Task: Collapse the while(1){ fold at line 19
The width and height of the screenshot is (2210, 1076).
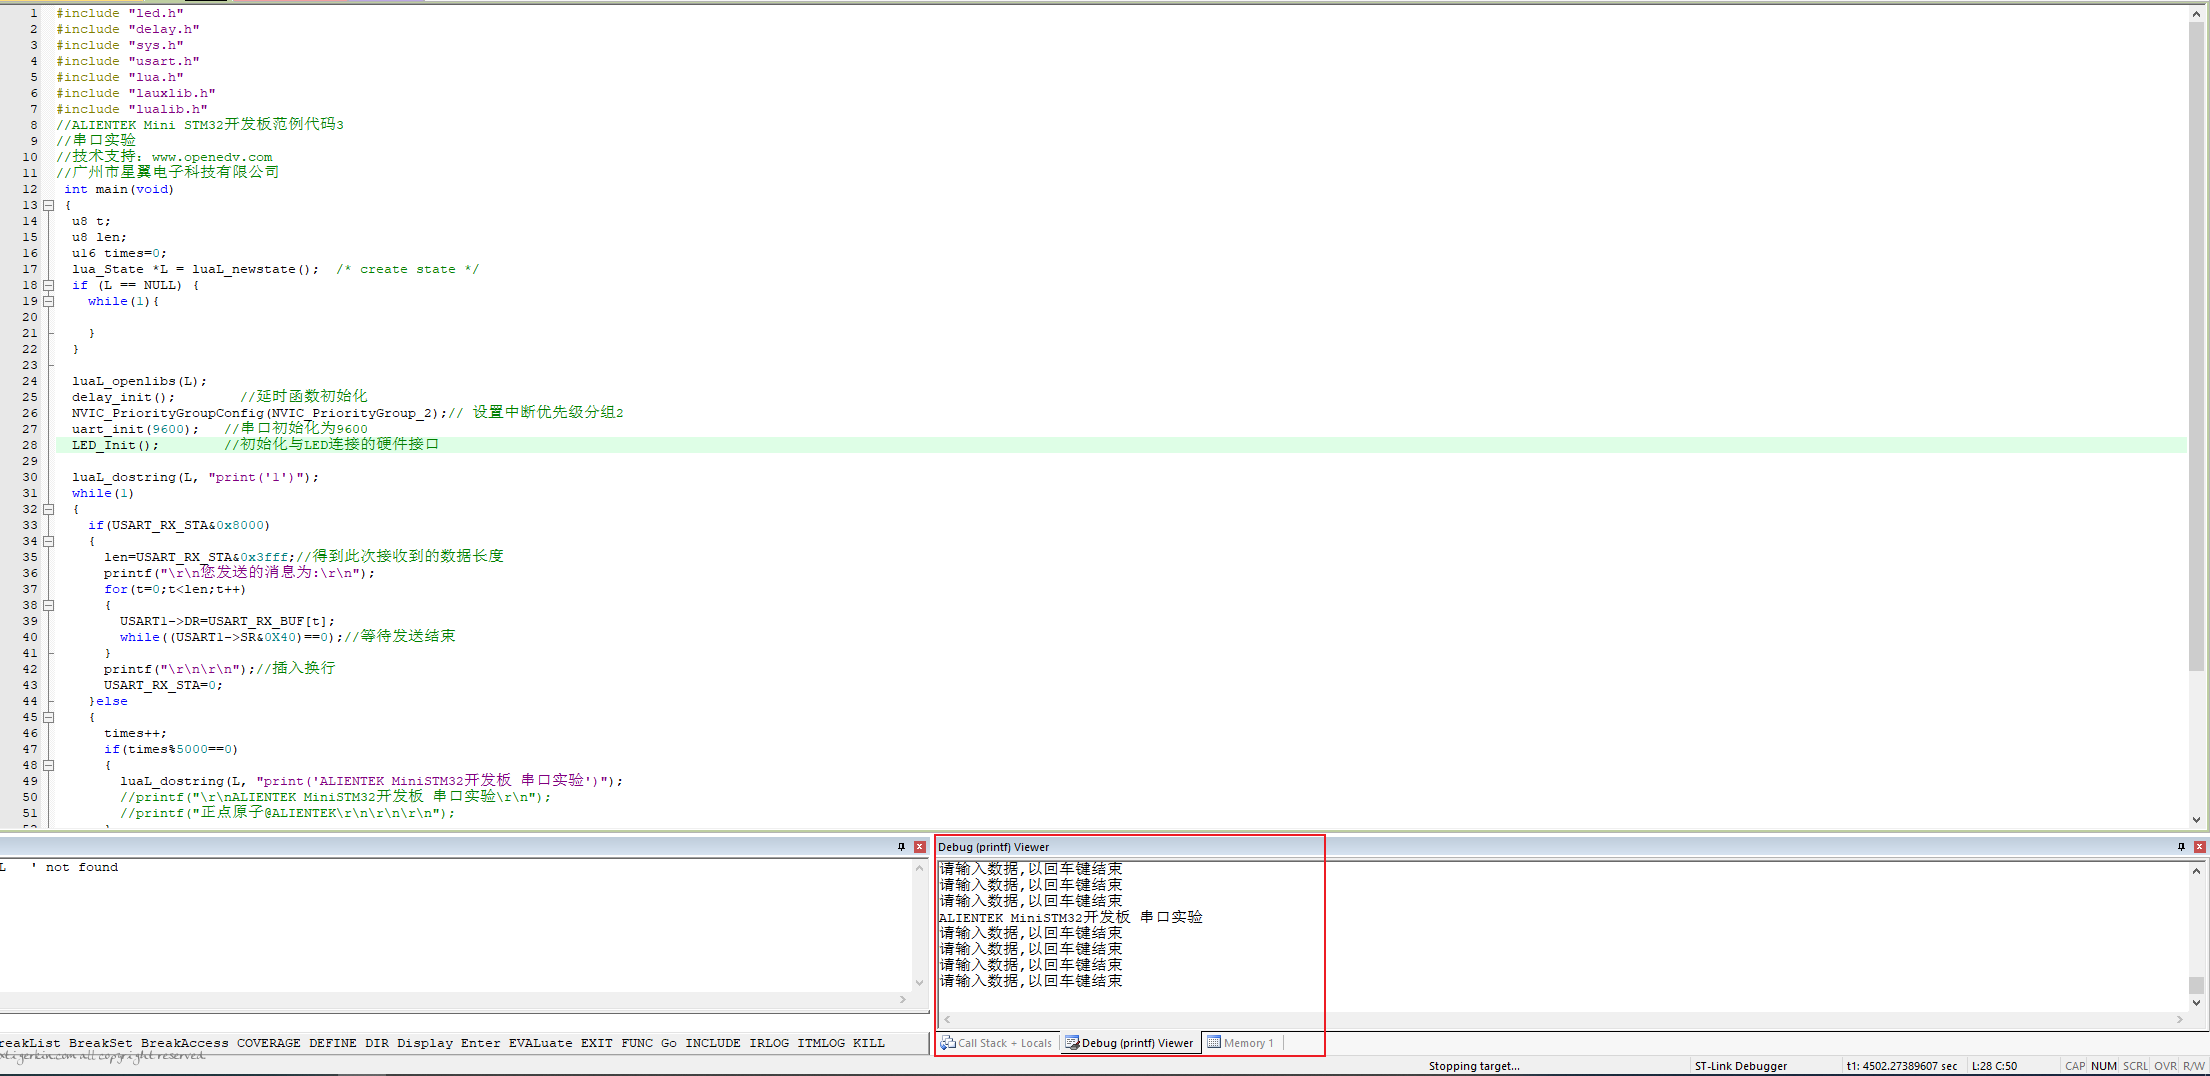Action: 48,301
